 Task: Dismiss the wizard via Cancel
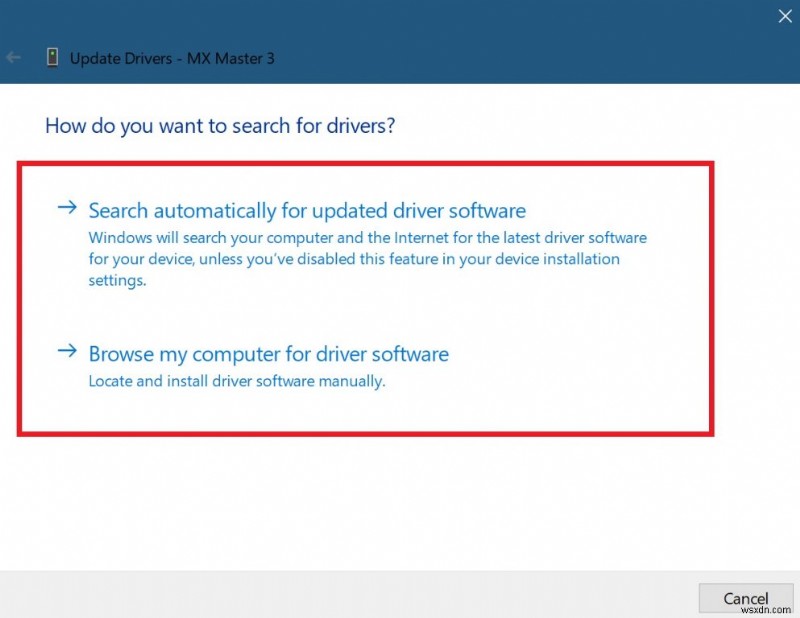point(746,596)
